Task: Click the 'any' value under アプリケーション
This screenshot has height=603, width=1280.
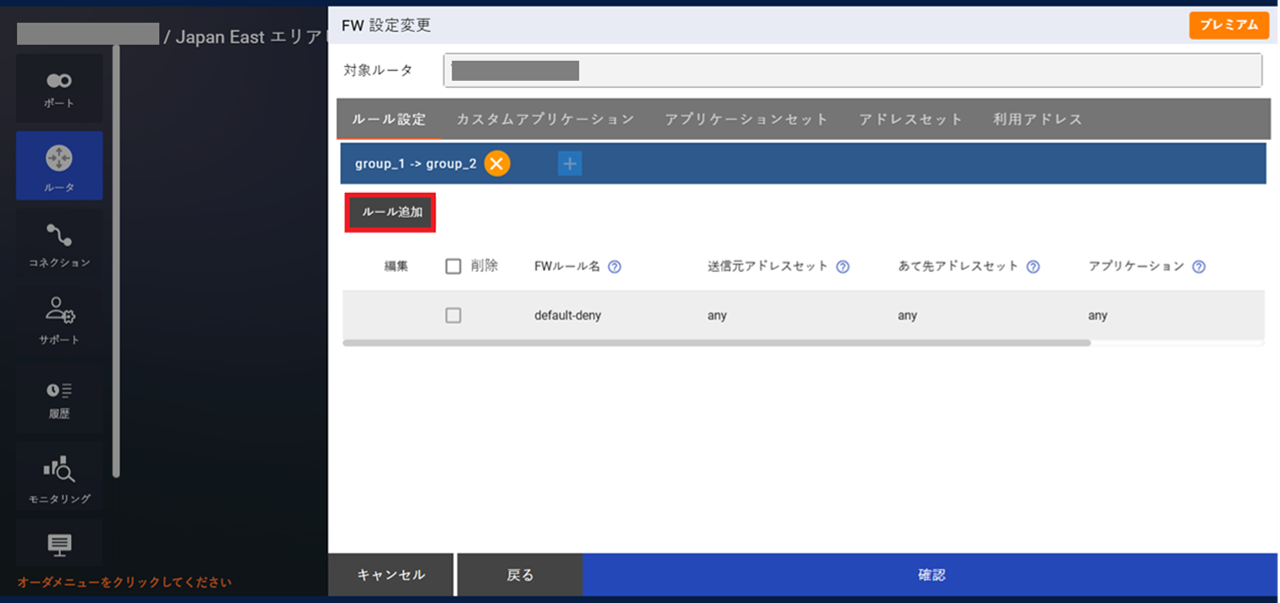Action: (1098, 315)
